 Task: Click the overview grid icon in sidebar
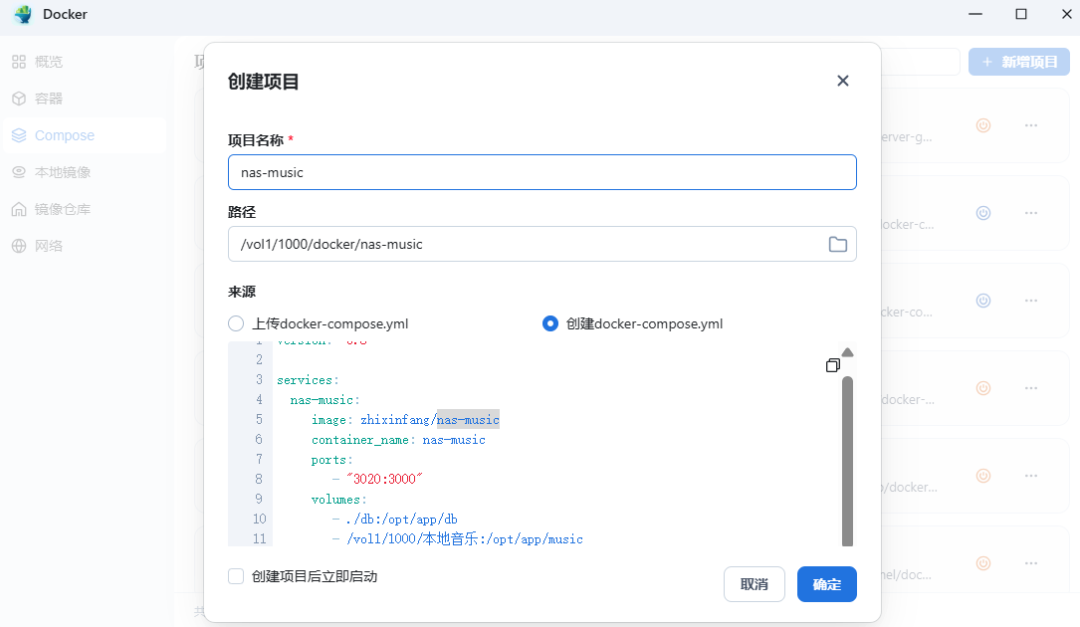pos(19,62)
